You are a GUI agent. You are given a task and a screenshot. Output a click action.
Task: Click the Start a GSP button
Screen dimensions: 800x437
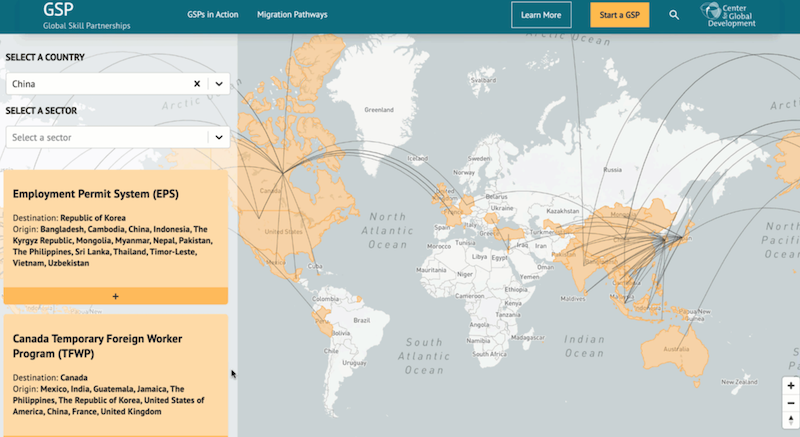pos(619,15)
